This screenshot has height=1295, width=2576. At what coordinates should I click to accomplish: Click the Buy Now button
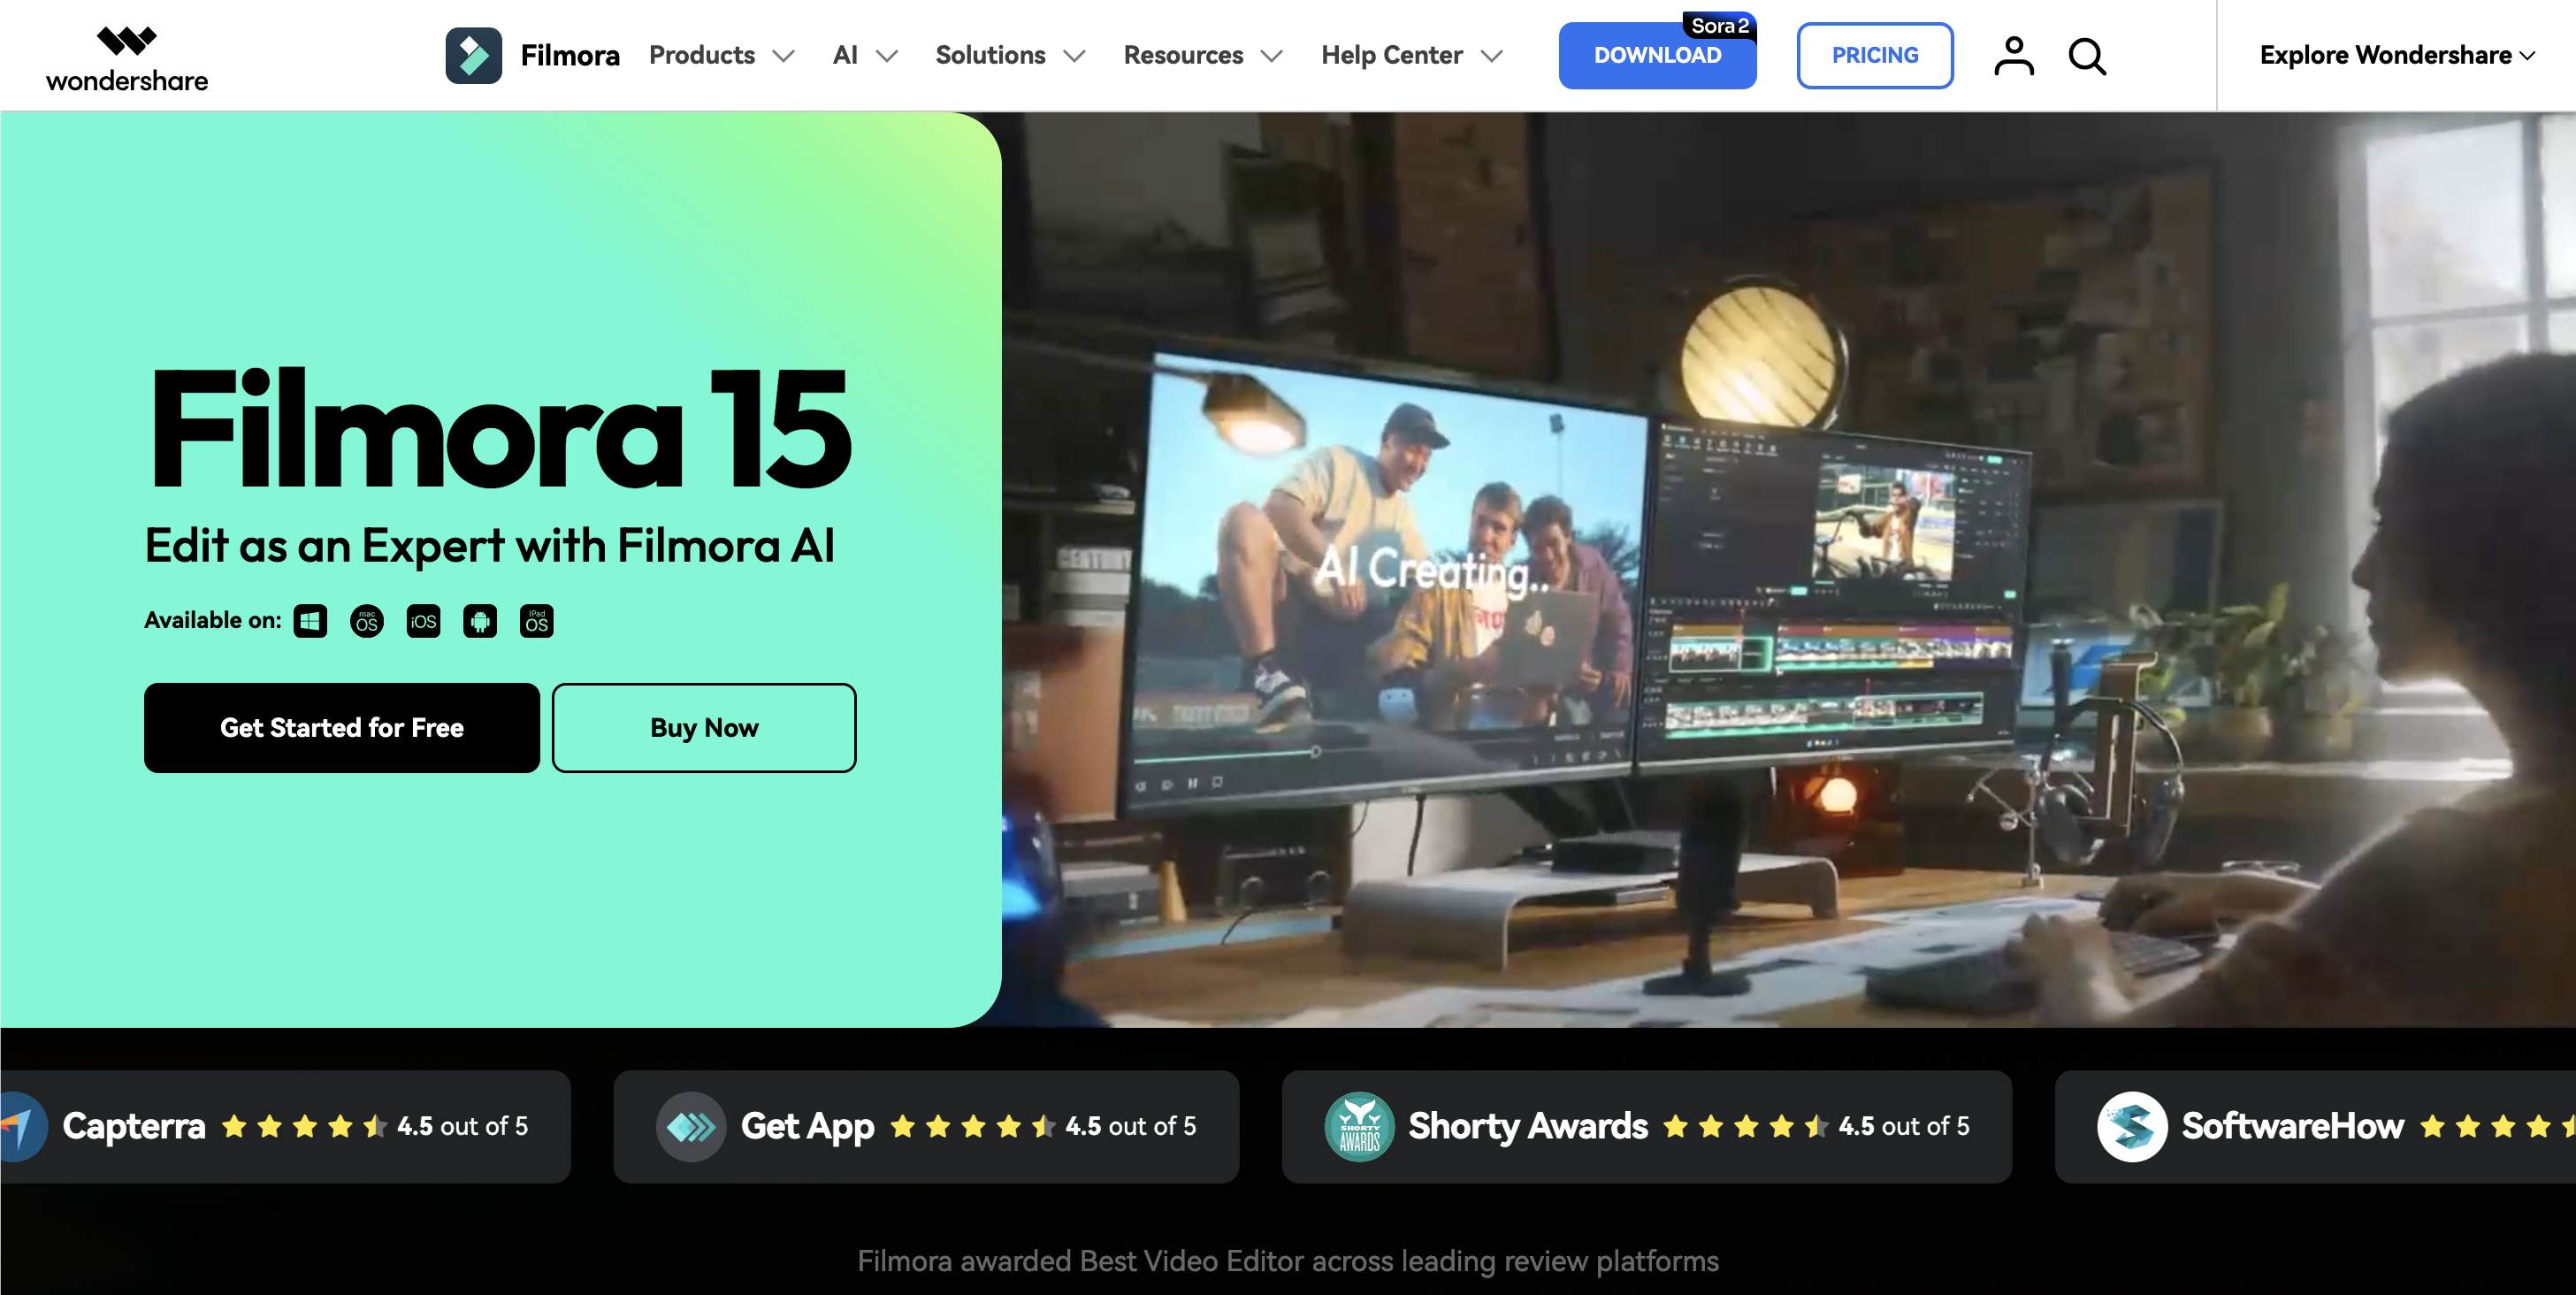[x=704, y=728]
